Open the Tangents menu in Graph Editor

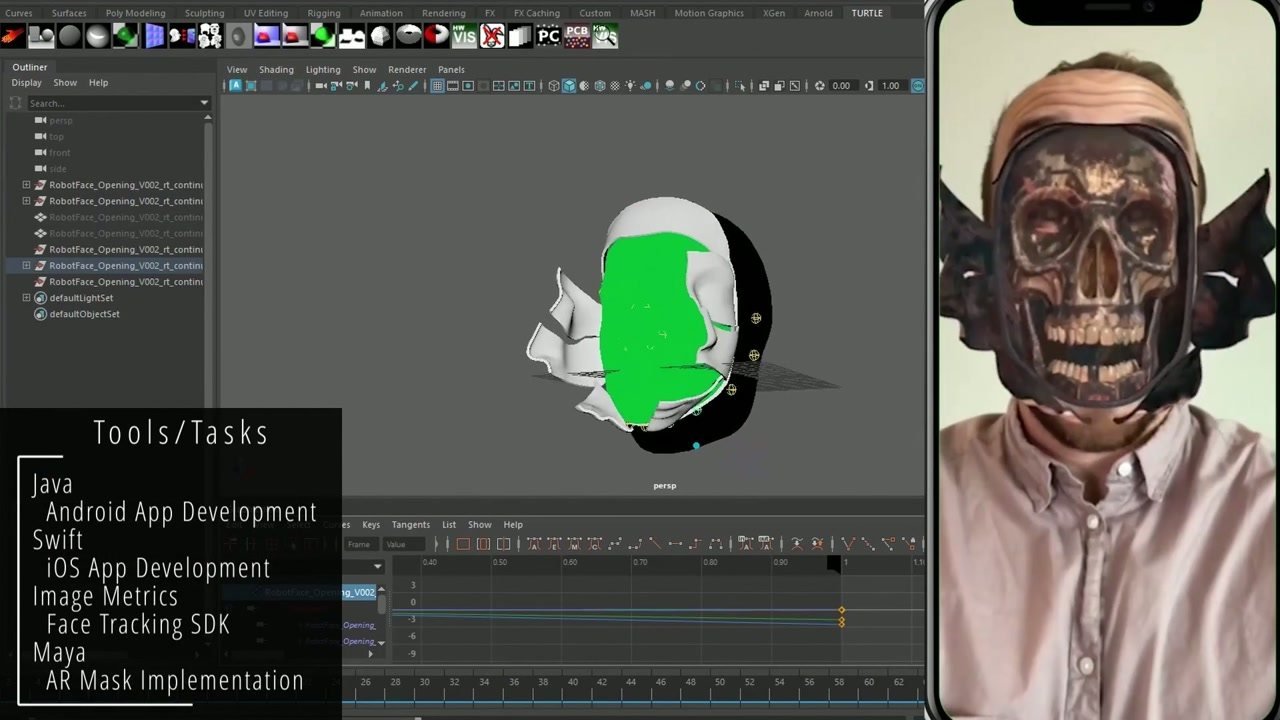point(410,525)
